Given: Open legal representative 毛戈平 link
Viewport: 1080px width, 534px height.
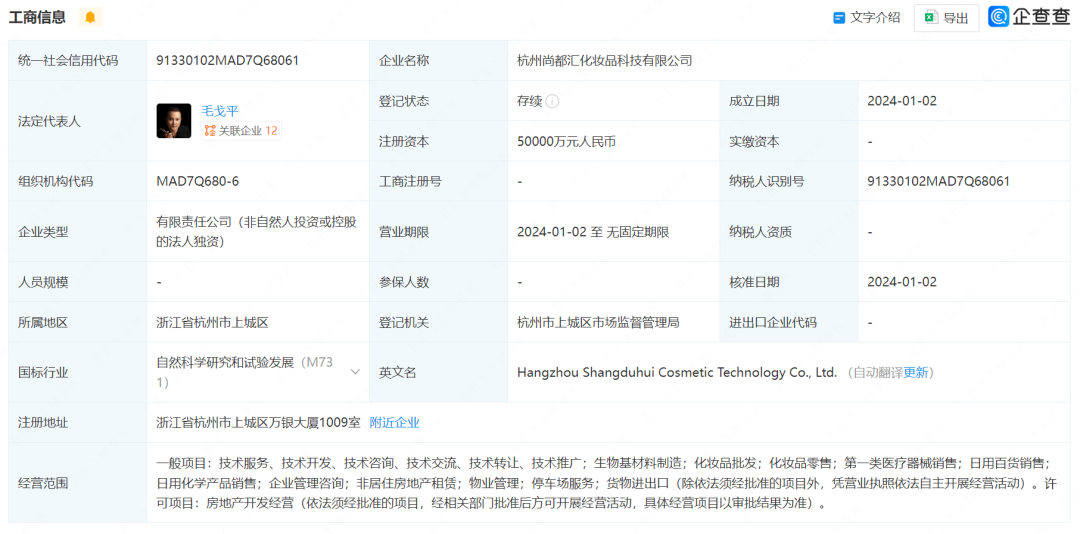Looking at the screenshot, I should click(219, 110).
